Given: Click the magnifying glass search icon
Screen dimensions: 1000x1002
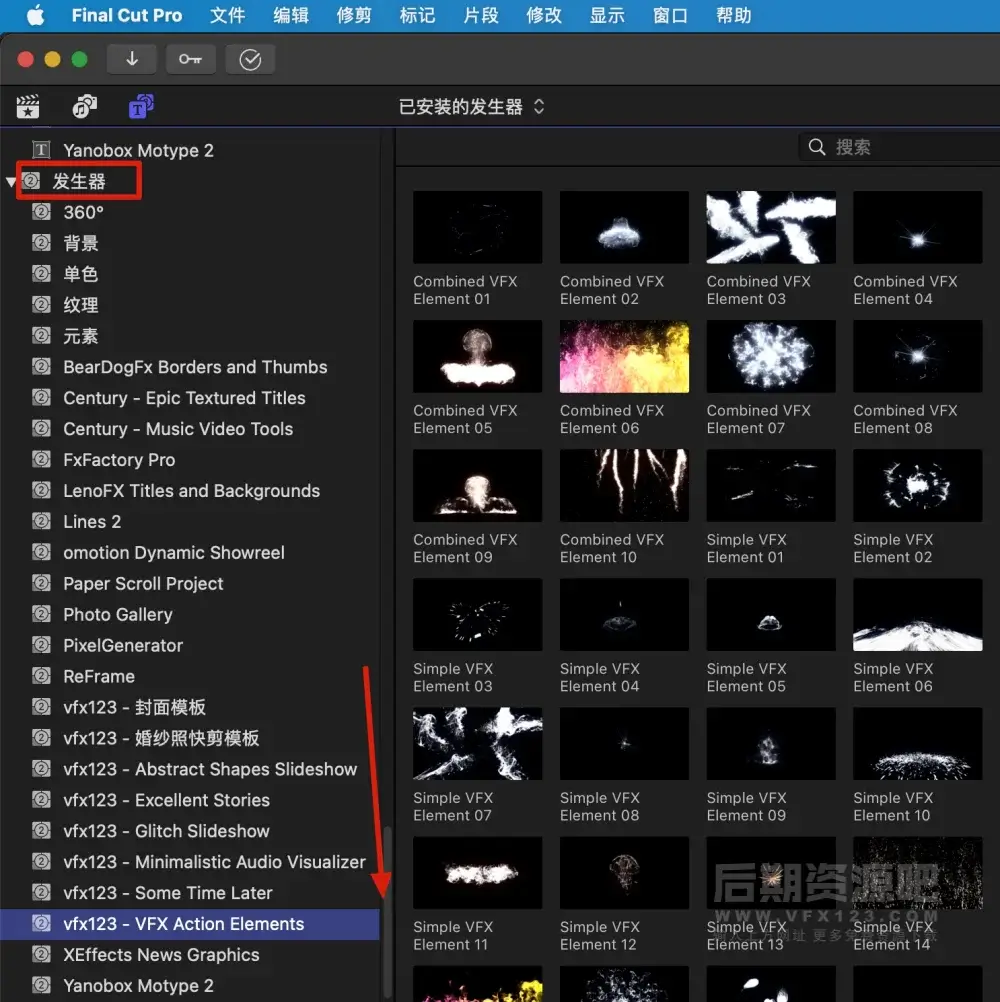Looking at the screenshot, I should pos(817,147).
